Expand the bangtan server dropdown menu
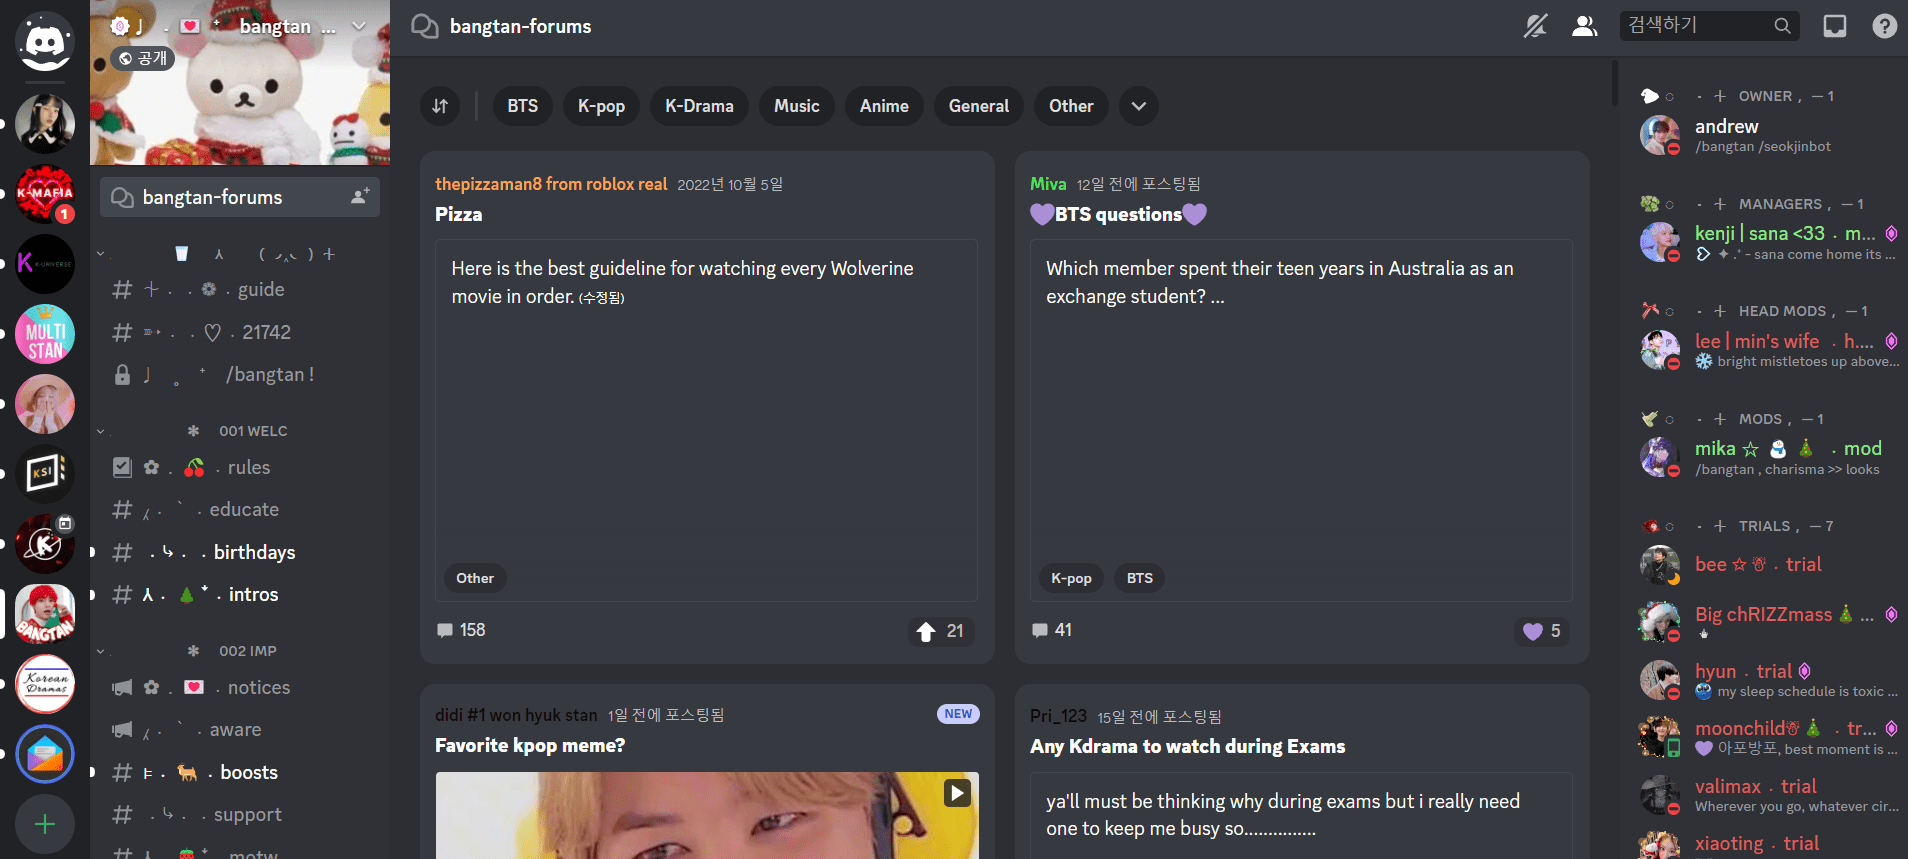 [359, 26]
